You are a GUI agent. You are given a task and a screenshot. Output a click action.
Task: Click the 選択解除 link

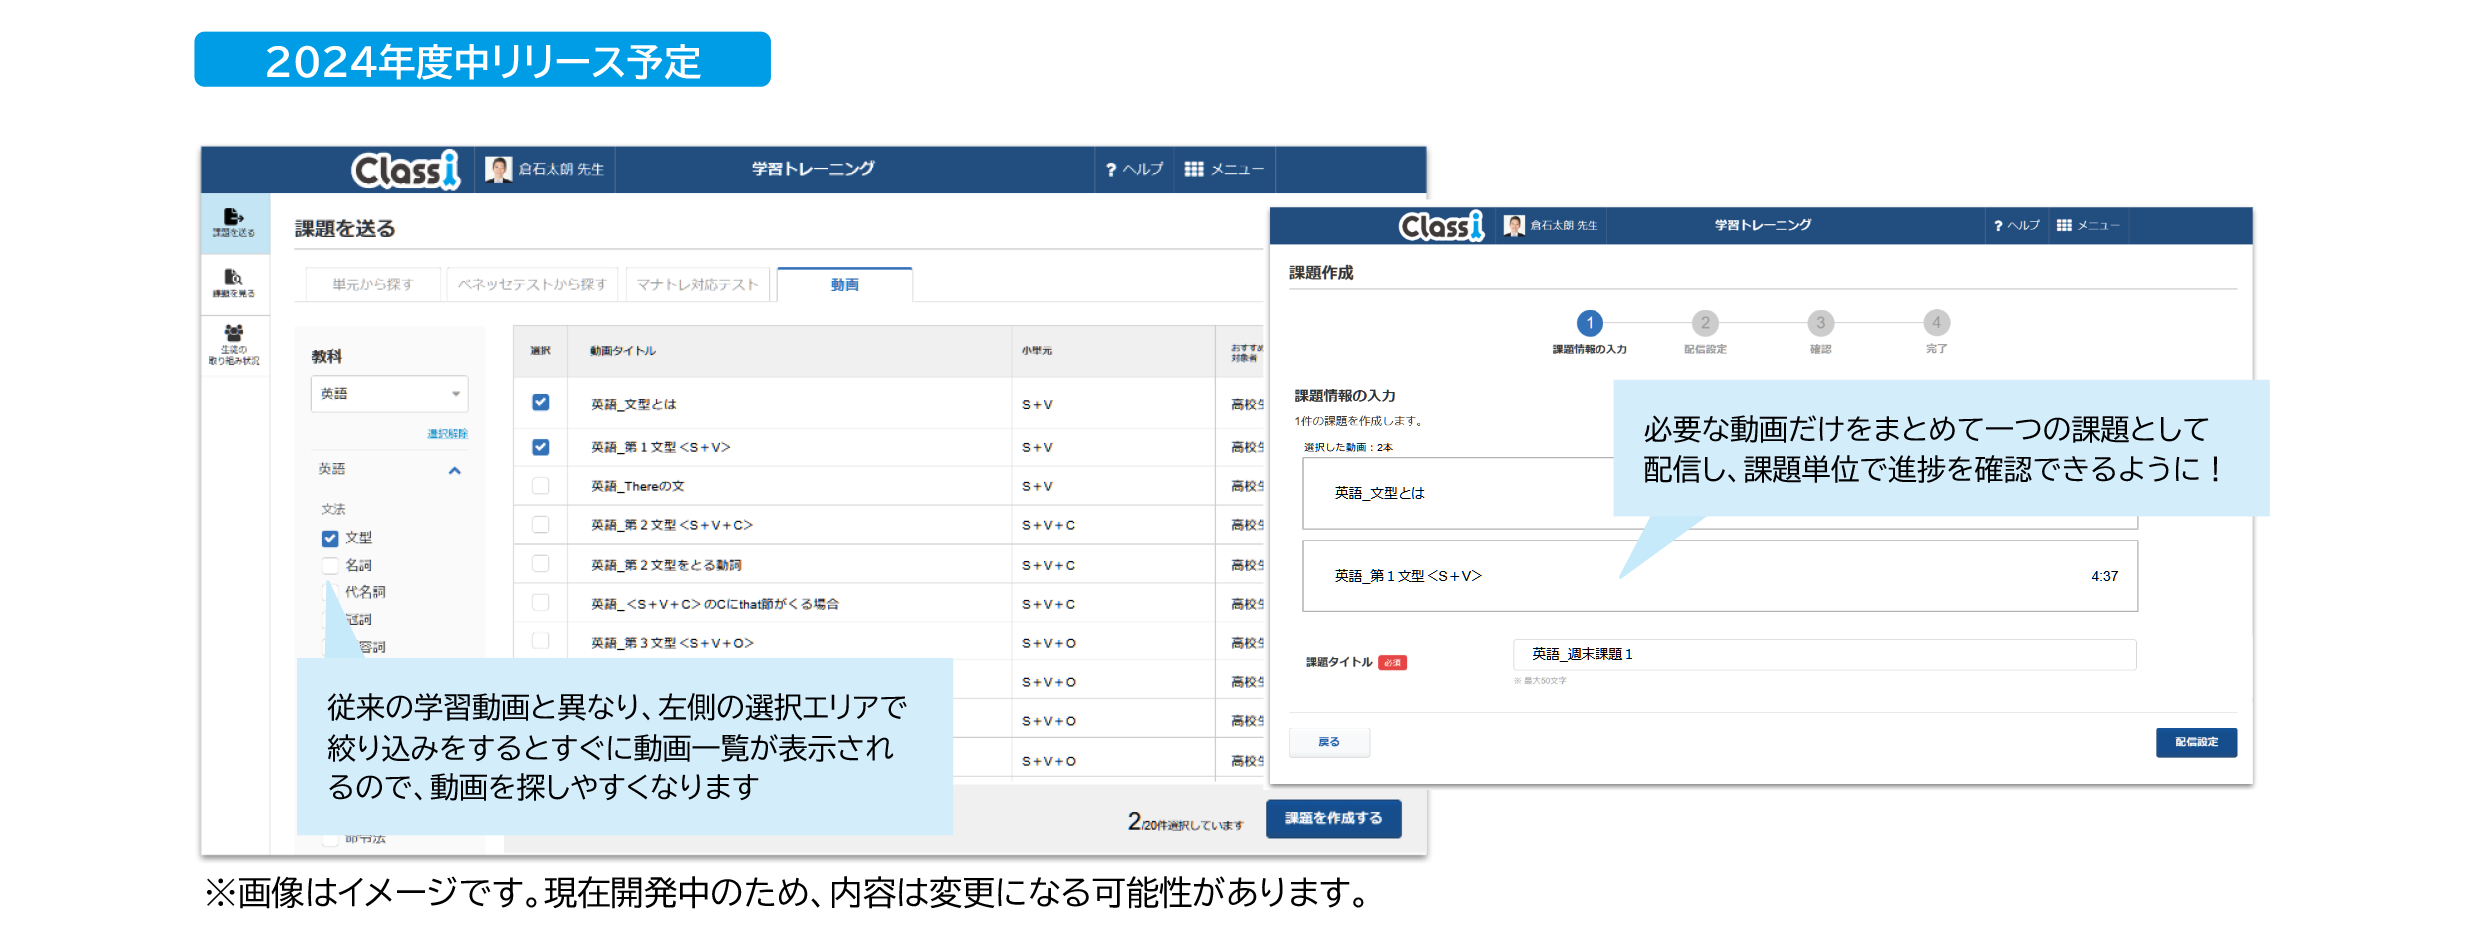pyautogui.click(x=447, y=434)
